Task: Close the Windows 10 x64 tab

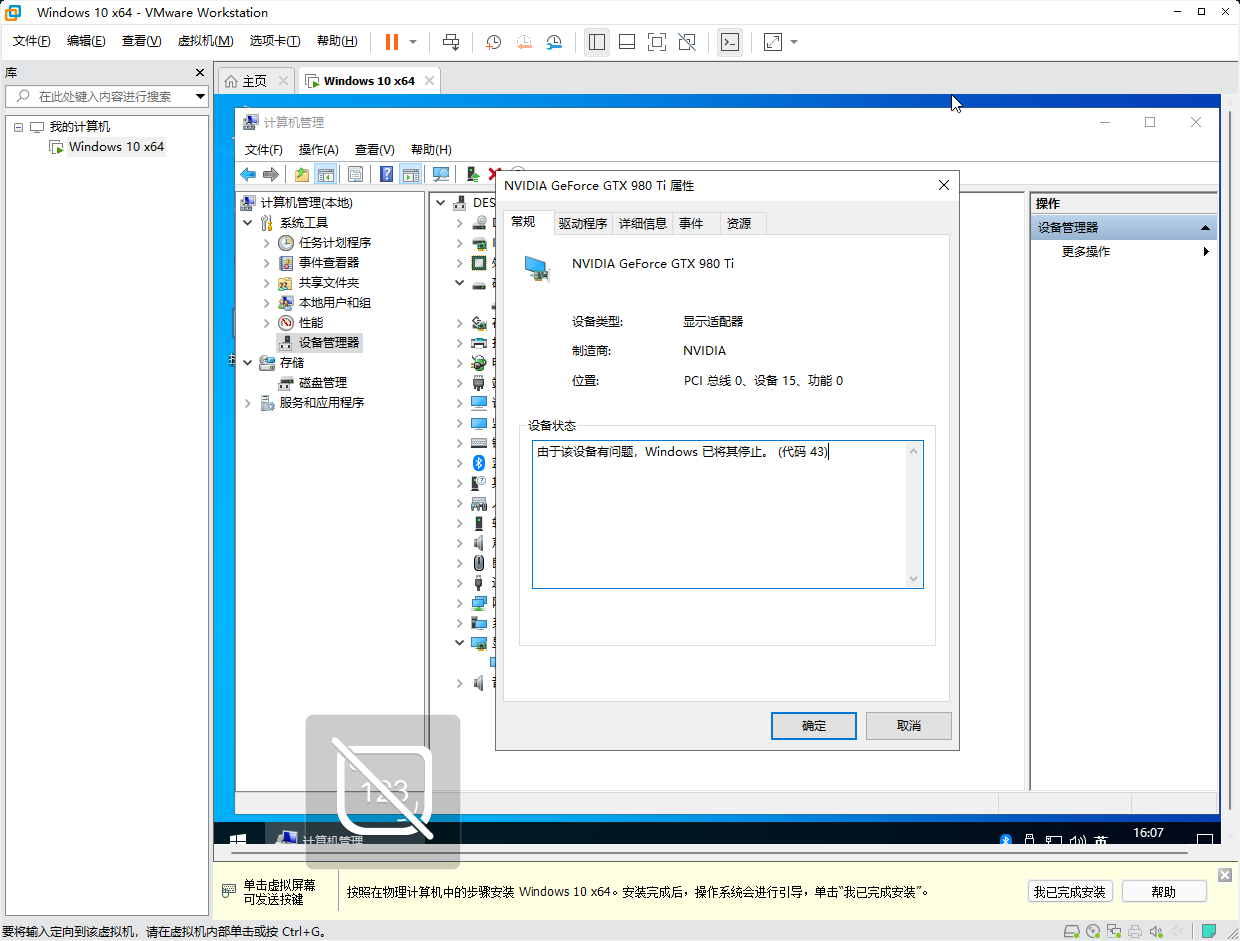Action: pyautogui.click(x=430, y=81)
